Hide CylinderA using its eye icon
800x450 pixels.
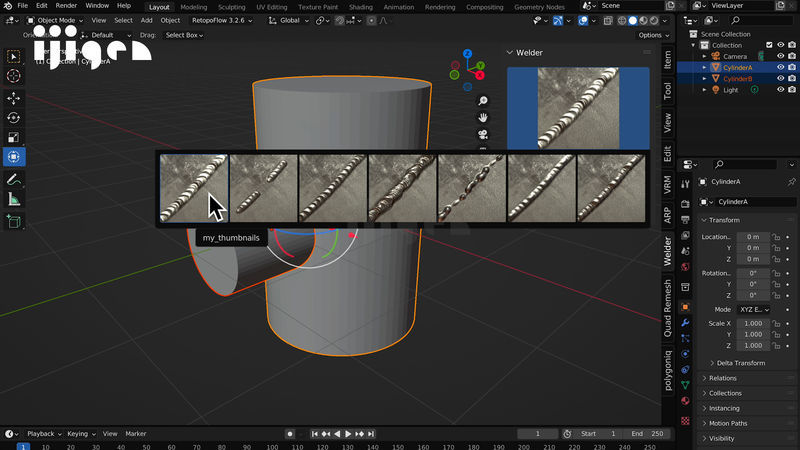tap(780, 68)
